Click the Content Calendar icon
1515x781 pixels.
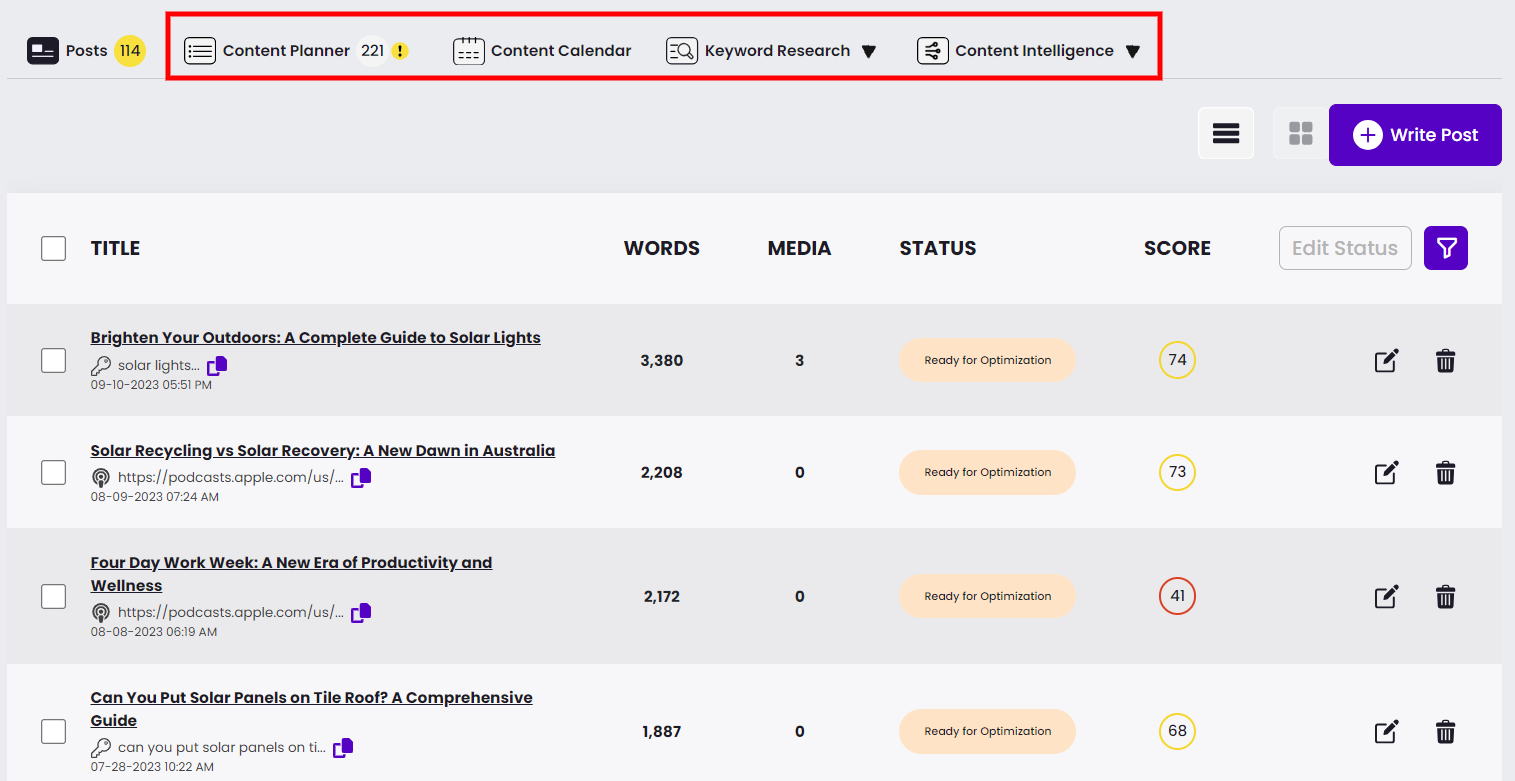[469, 50]
